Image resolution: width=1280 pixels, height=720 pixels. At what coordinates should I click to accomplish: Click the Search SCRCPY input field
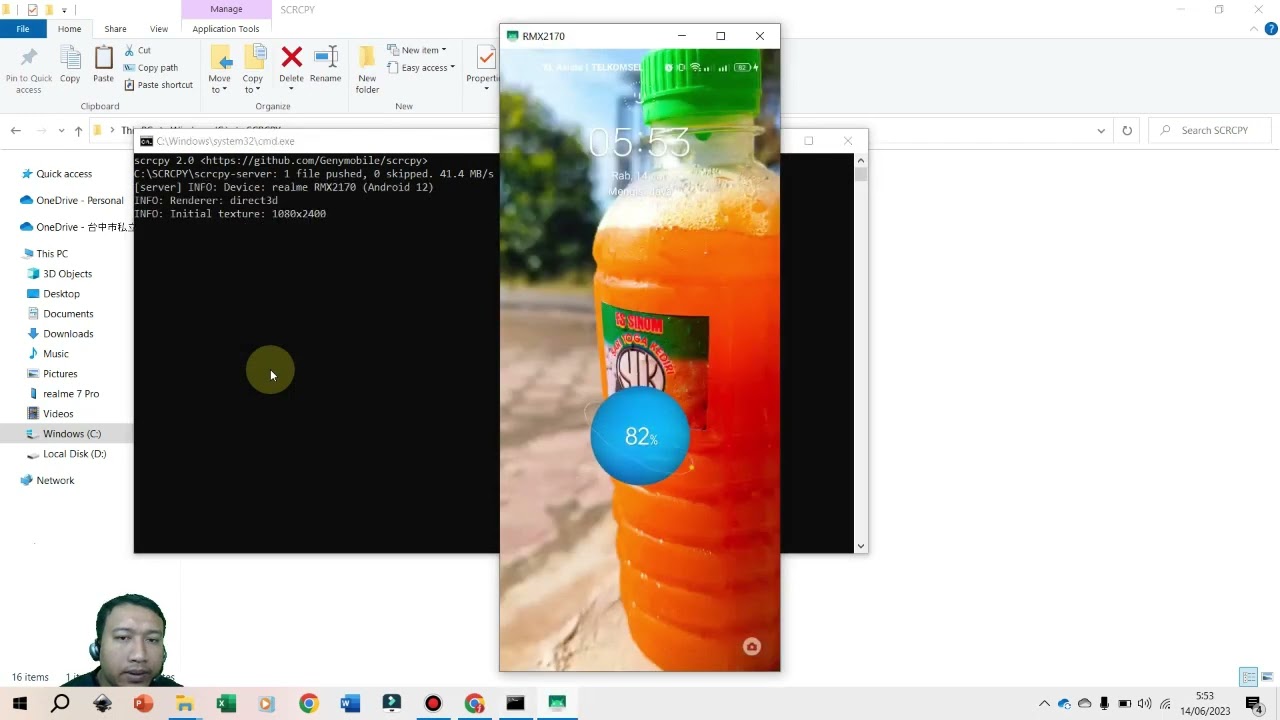(1212, 130)
